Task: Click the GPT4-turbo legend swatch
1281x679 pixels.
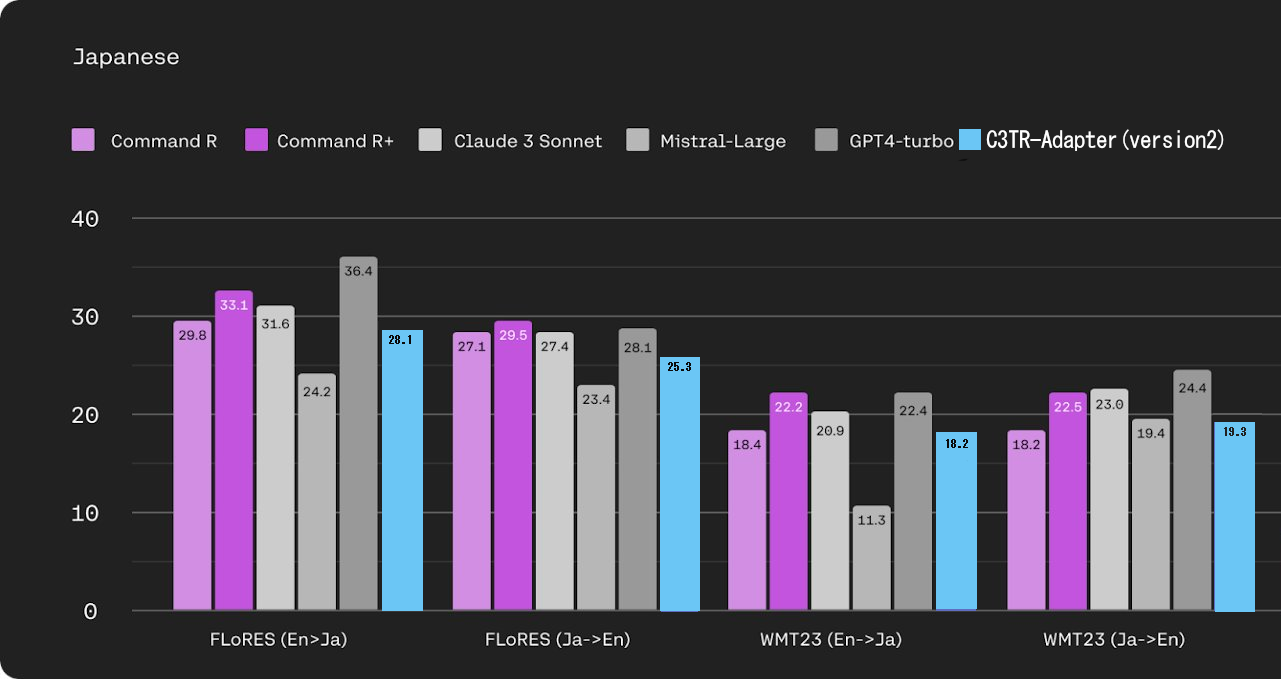Action: point(827,140)
